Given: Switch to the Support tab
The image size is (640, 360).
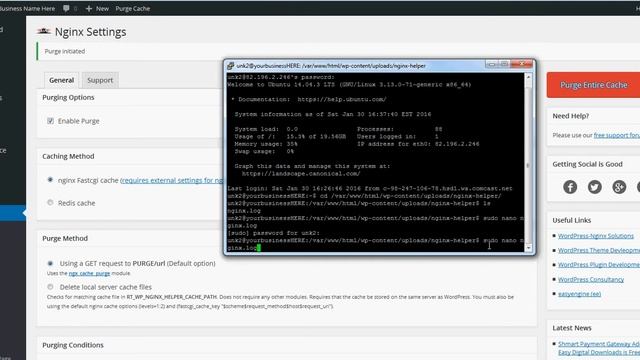Looking at the screenshot, I should 100,80.
